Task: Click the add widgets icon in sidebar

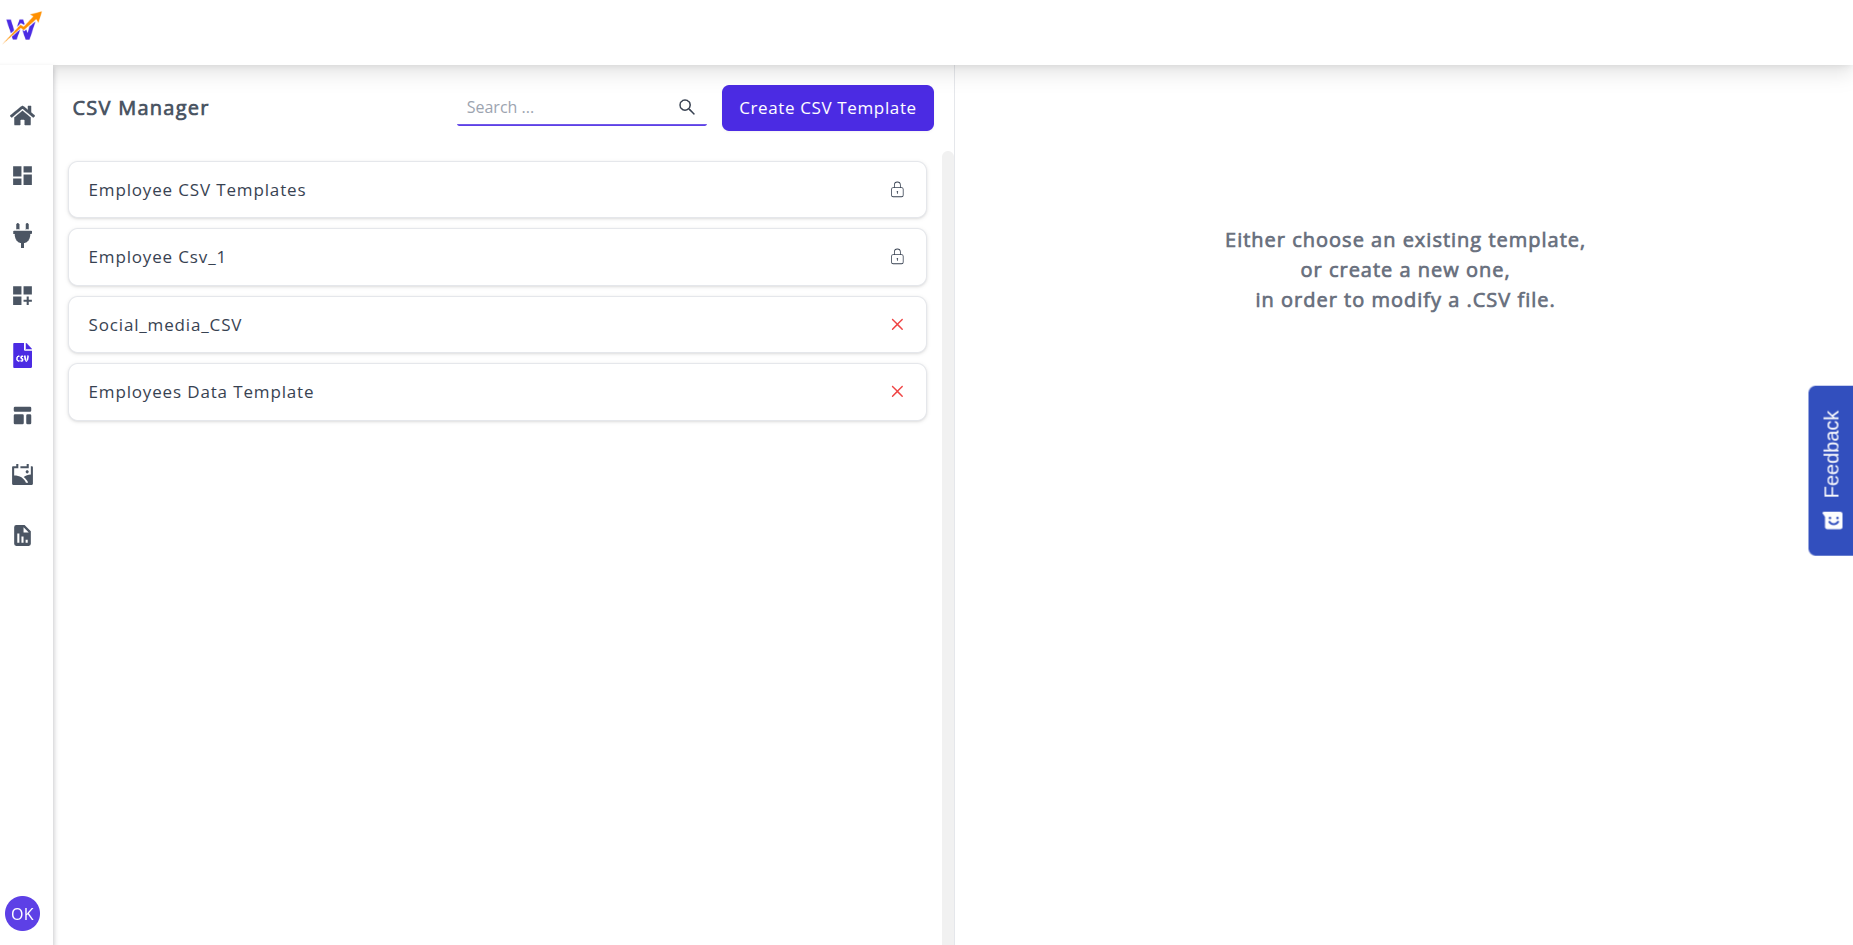Action: 22,295
